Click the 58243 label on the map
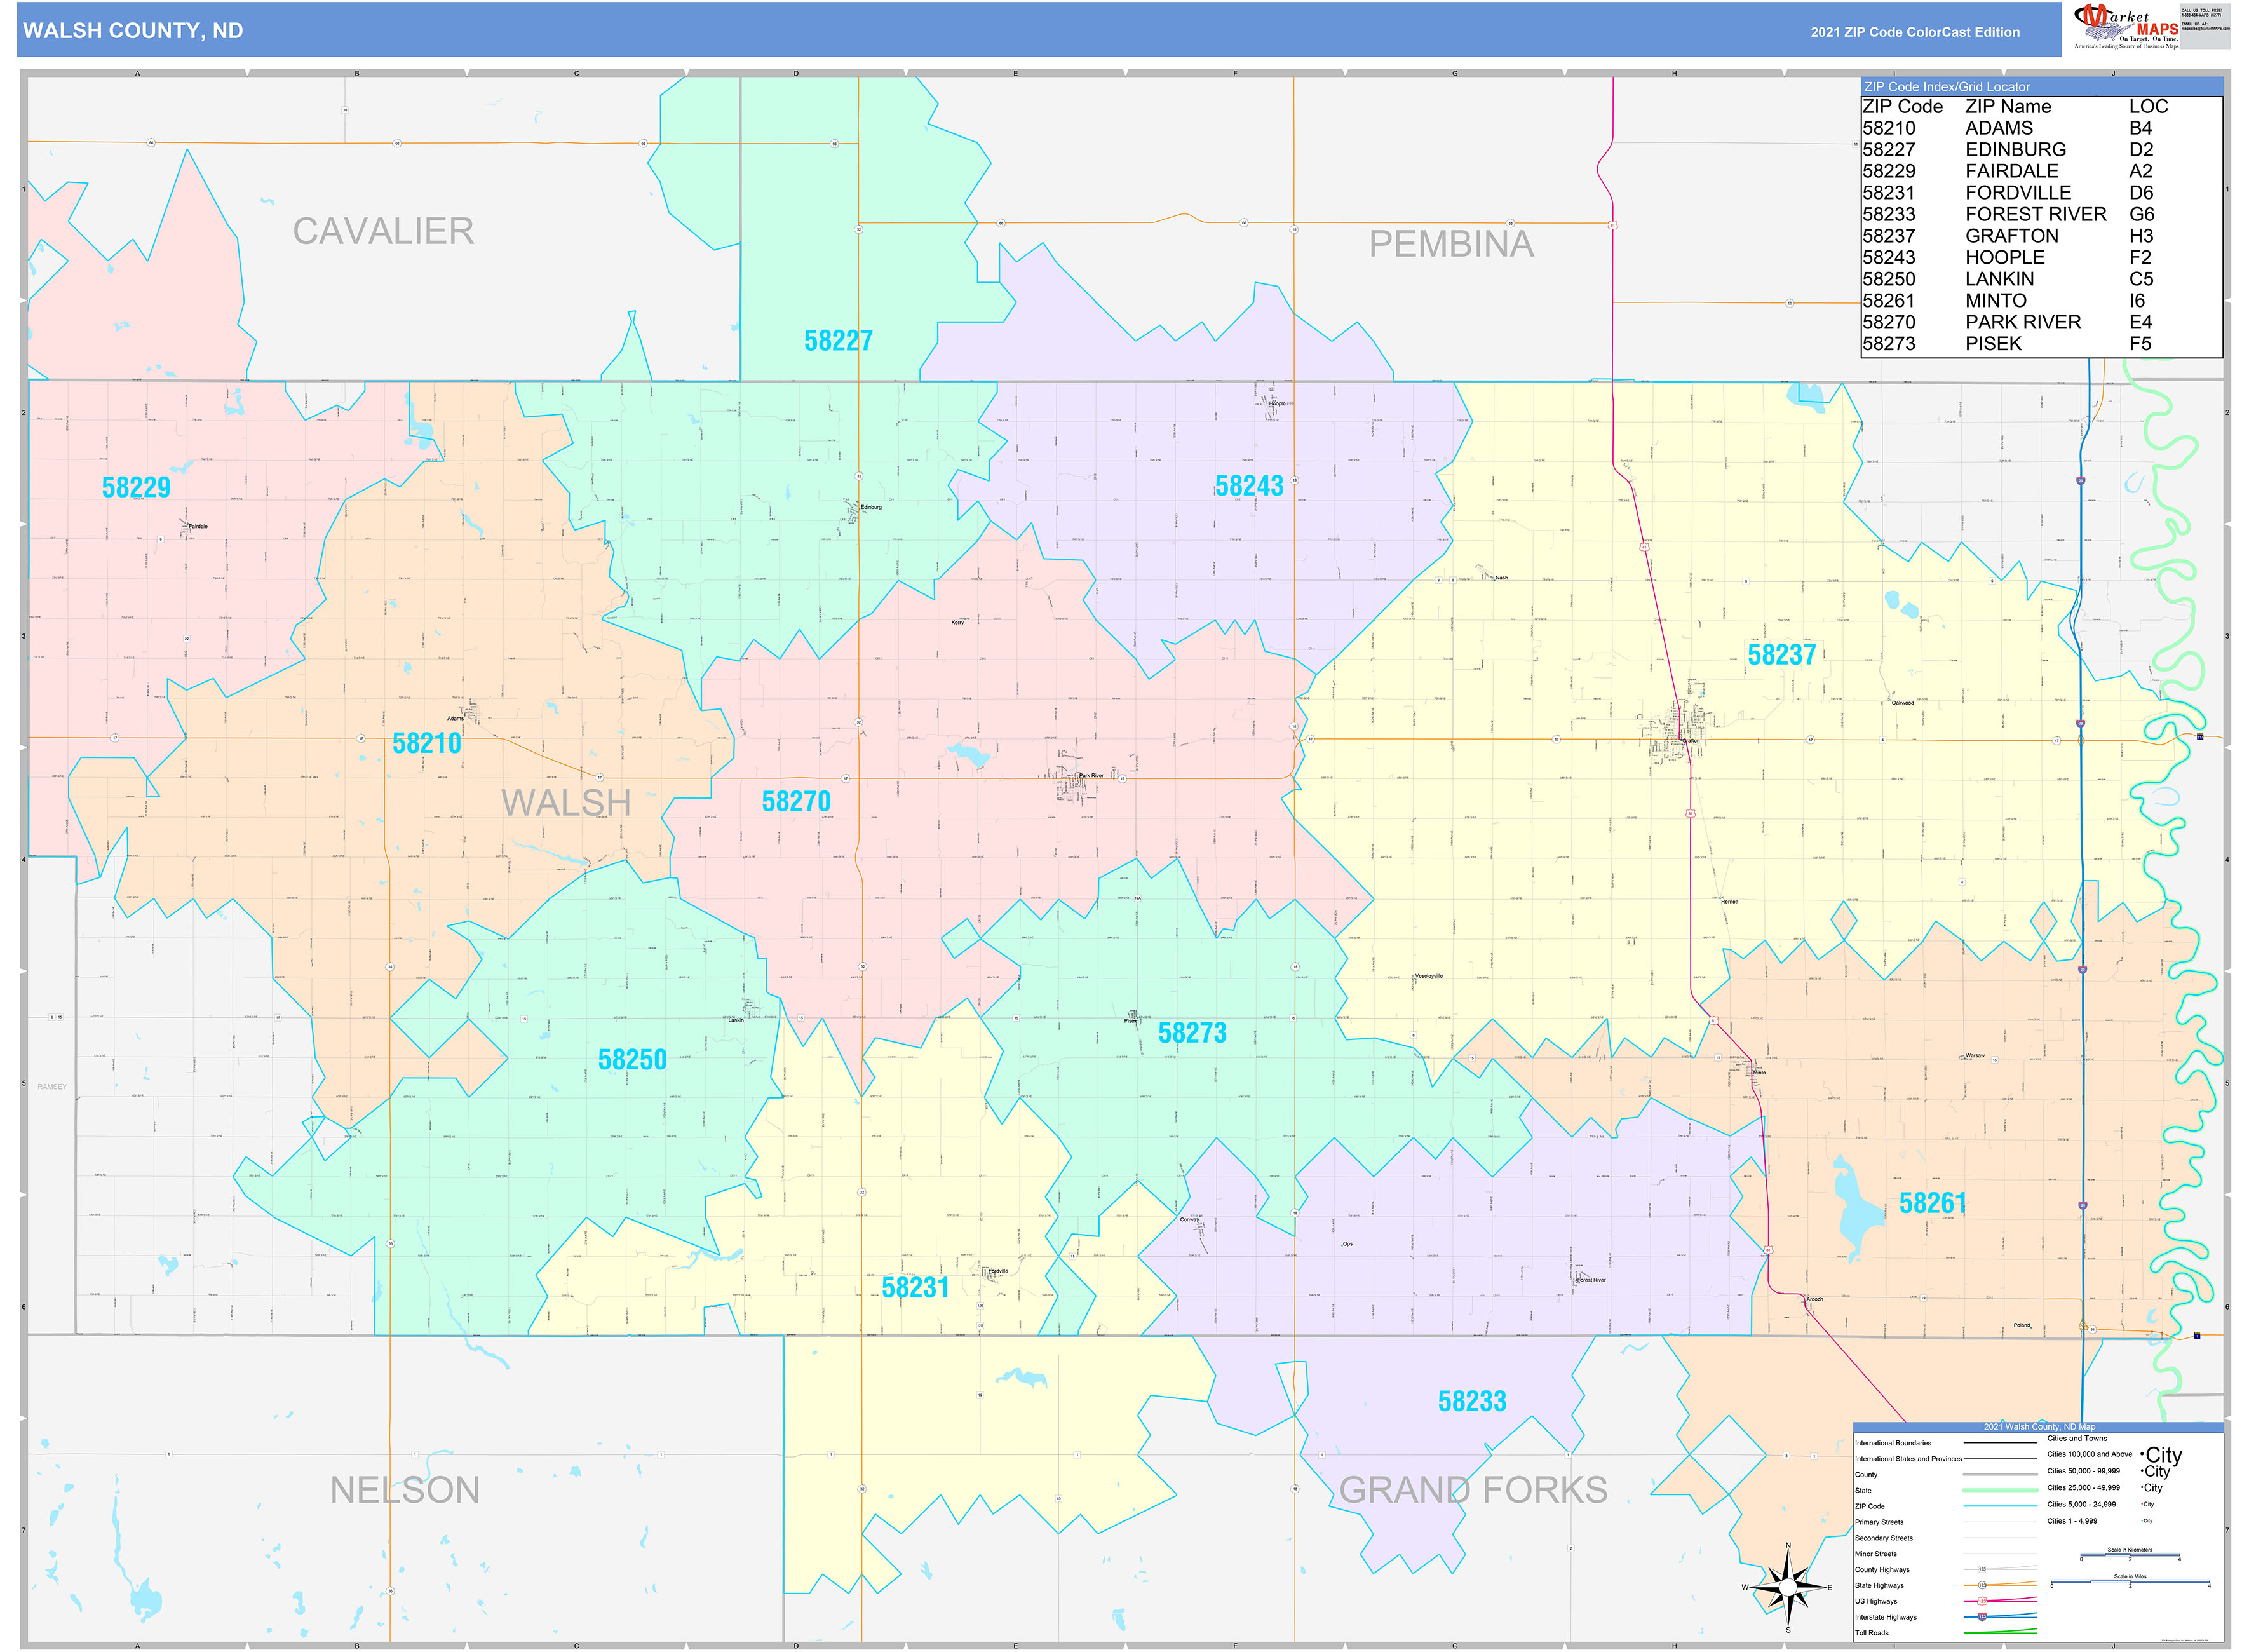The image size is (2242, 1652). point(1249,486)
